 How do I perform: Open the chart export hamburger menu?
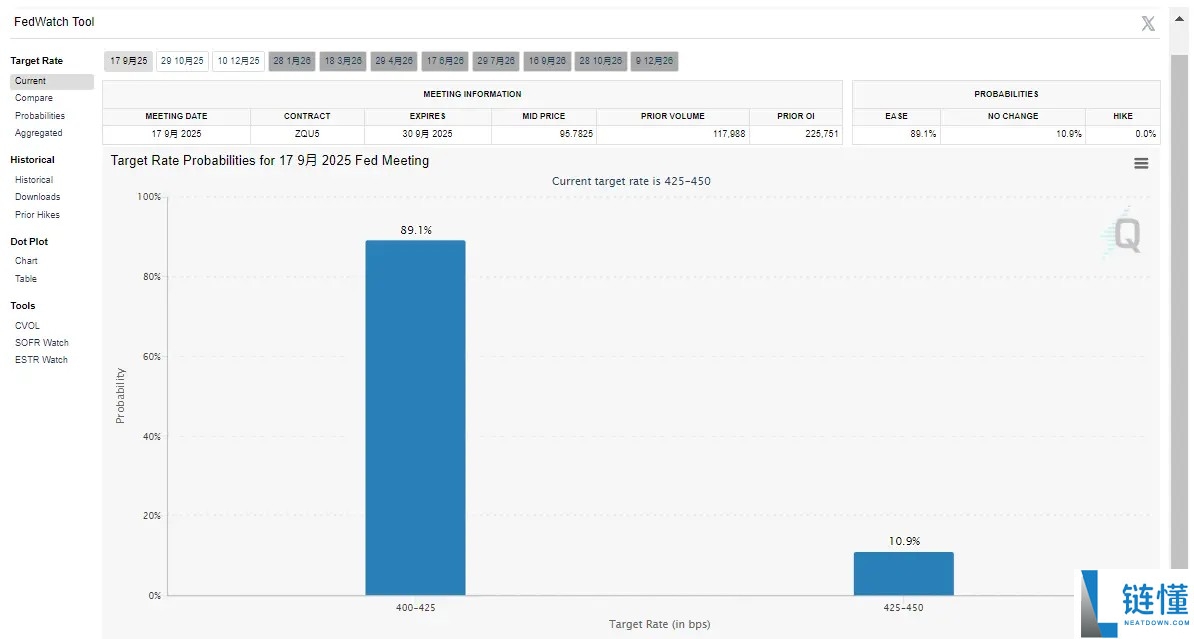(1142, 161)
